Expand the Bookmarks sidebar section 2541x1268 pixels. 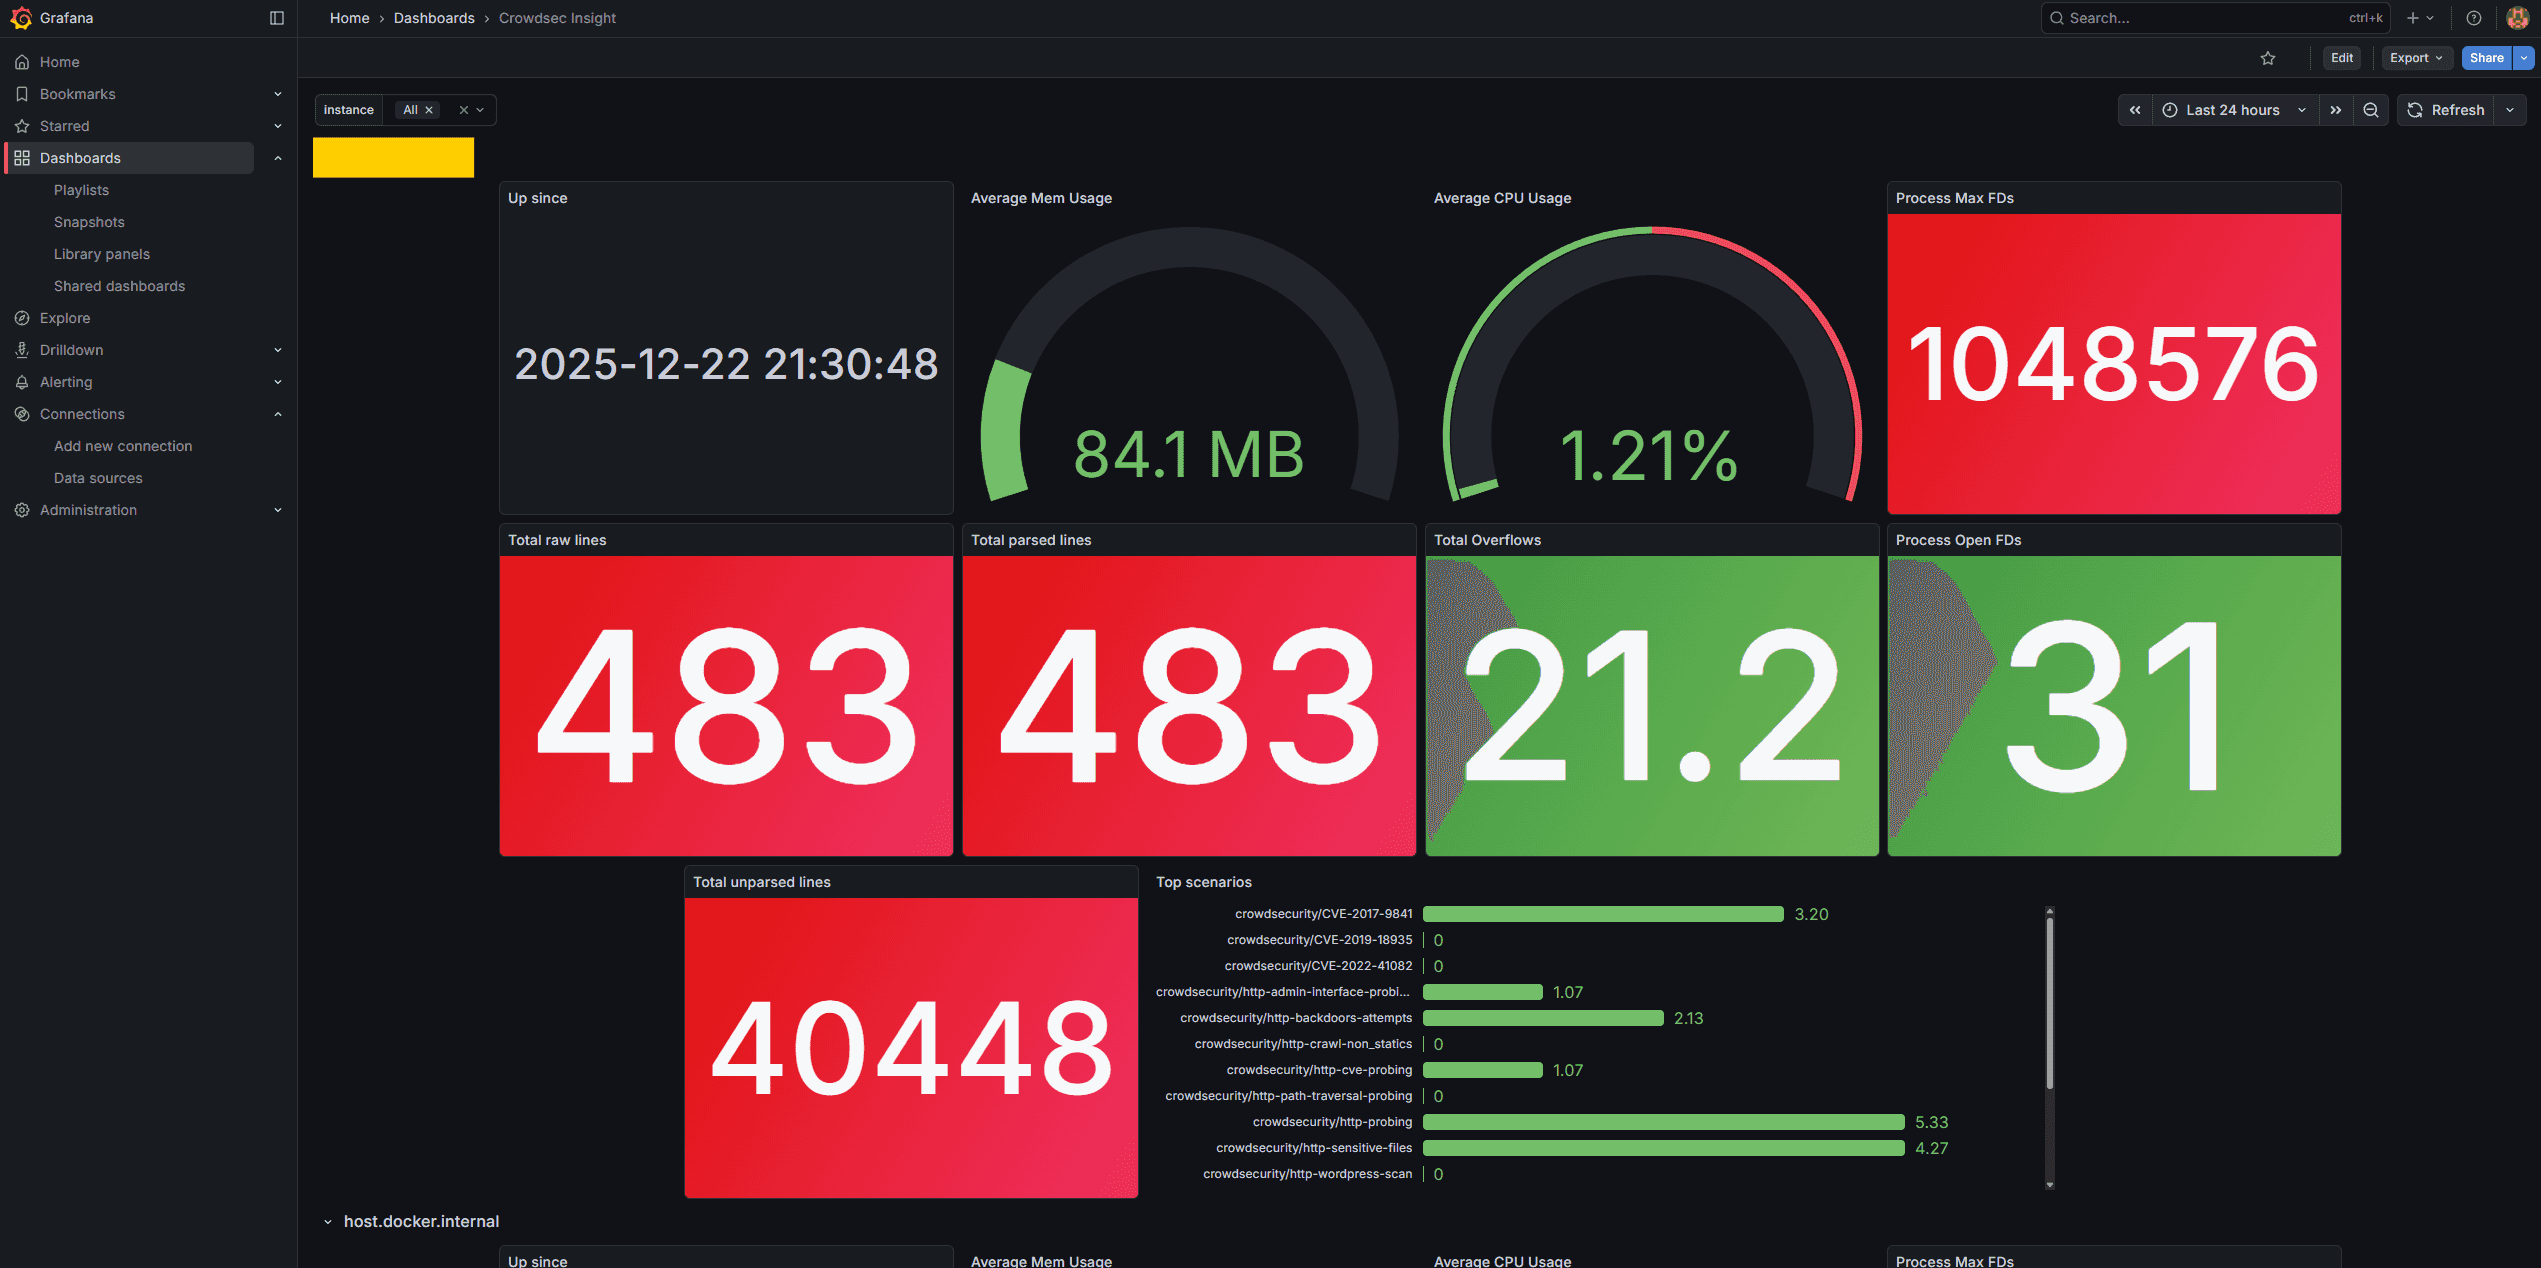(x=278, y=94)
